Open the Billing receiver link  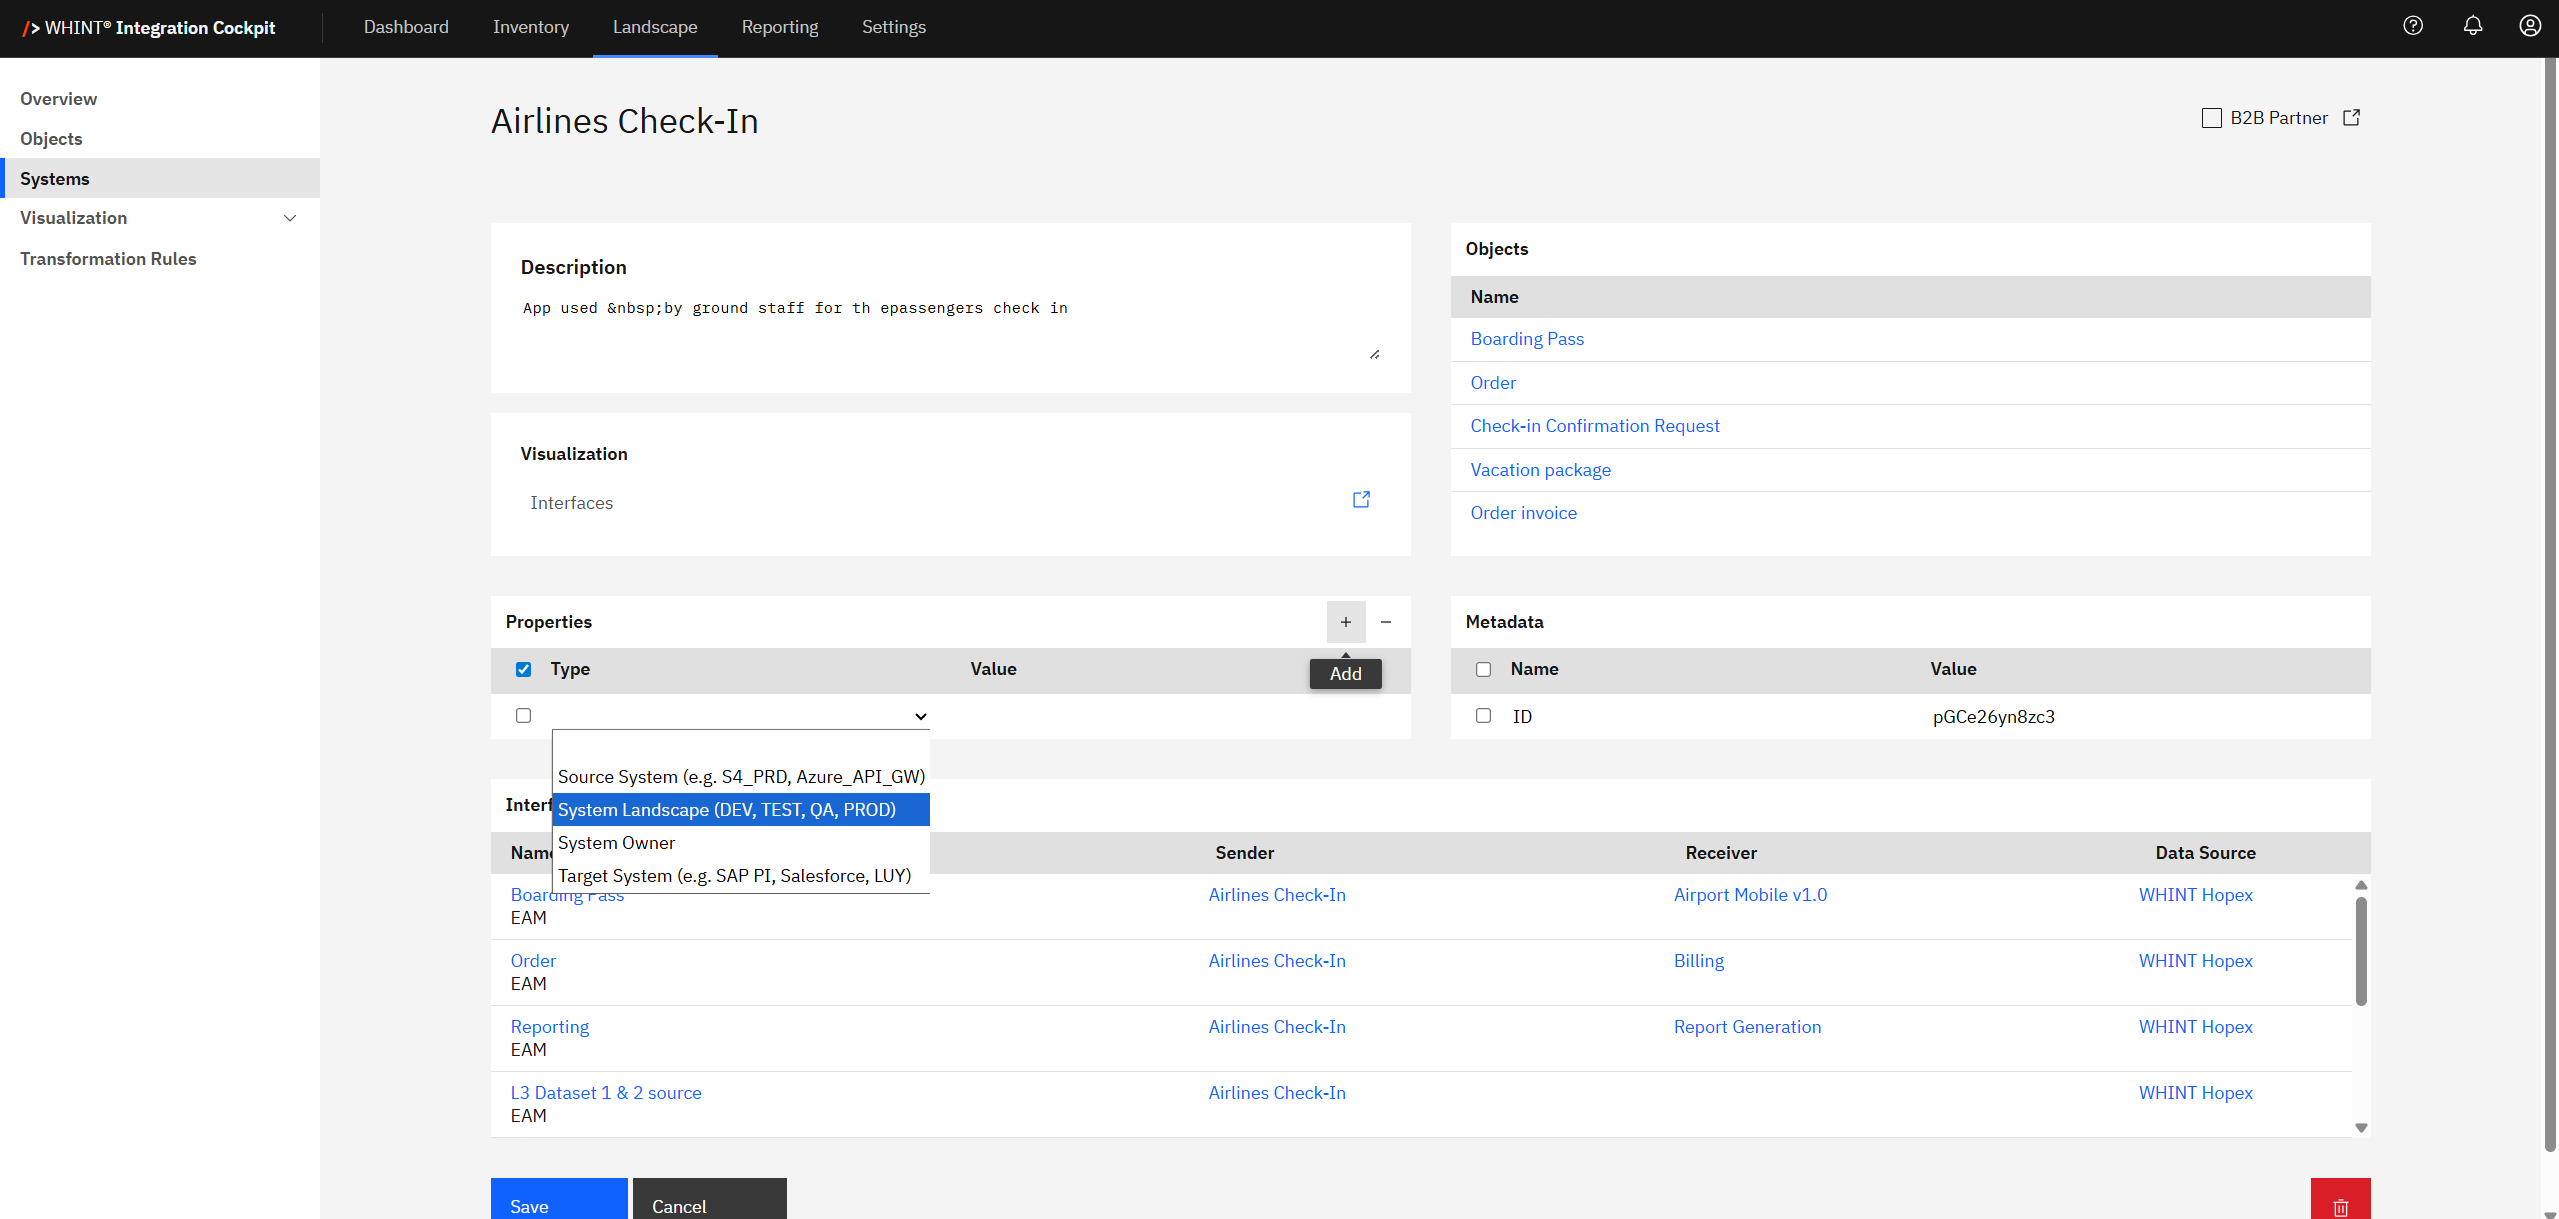[1699, 961]
